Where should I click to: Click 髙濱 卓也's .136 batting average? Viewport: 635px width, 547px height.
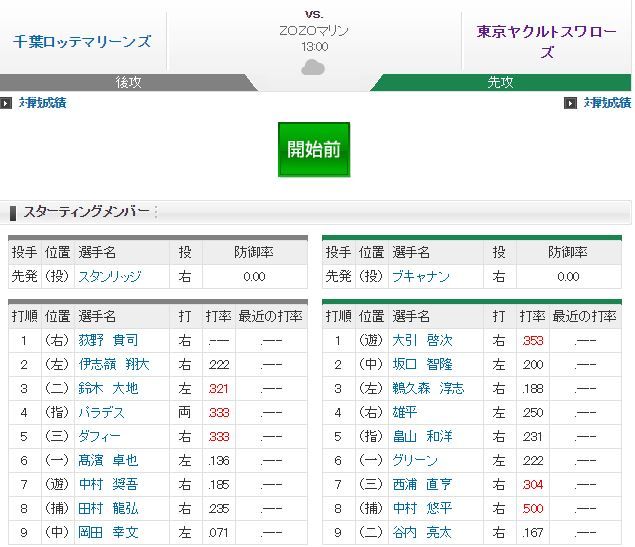click(219, 461)
